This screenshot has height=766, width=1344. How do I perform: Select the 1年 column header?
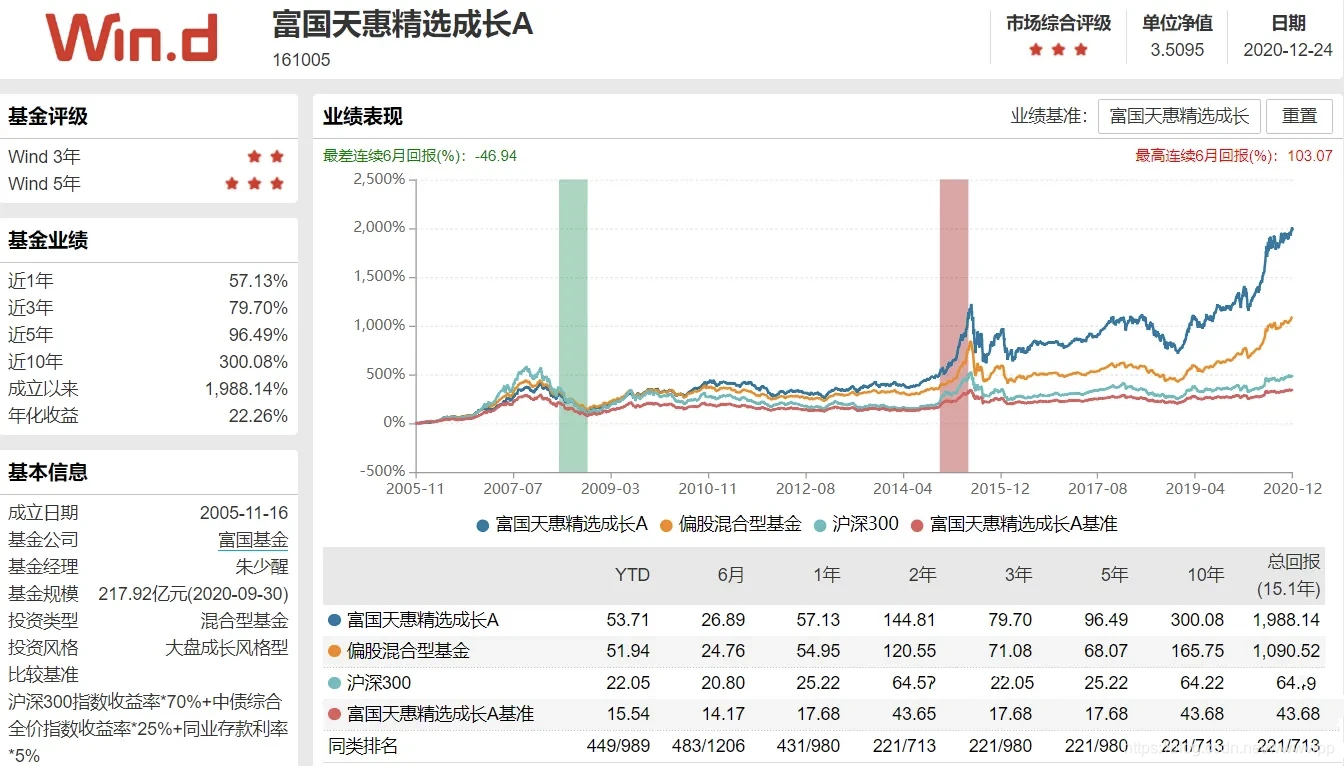tap(827, 575)
